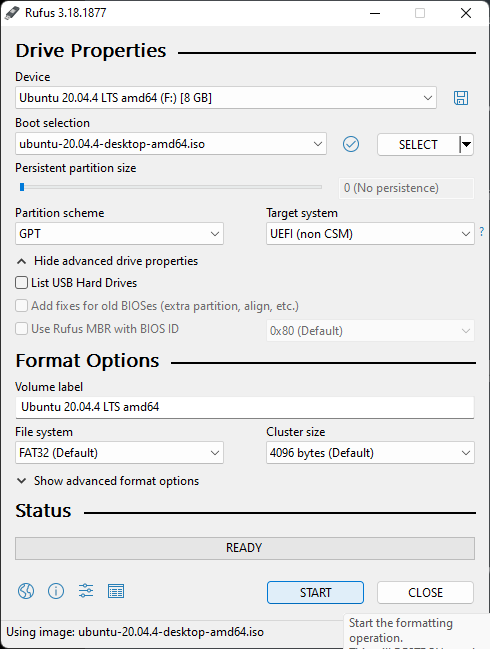Click the Rufus USB drive title icon
This screenshot has width=490, height=649.
click(12, 13)
